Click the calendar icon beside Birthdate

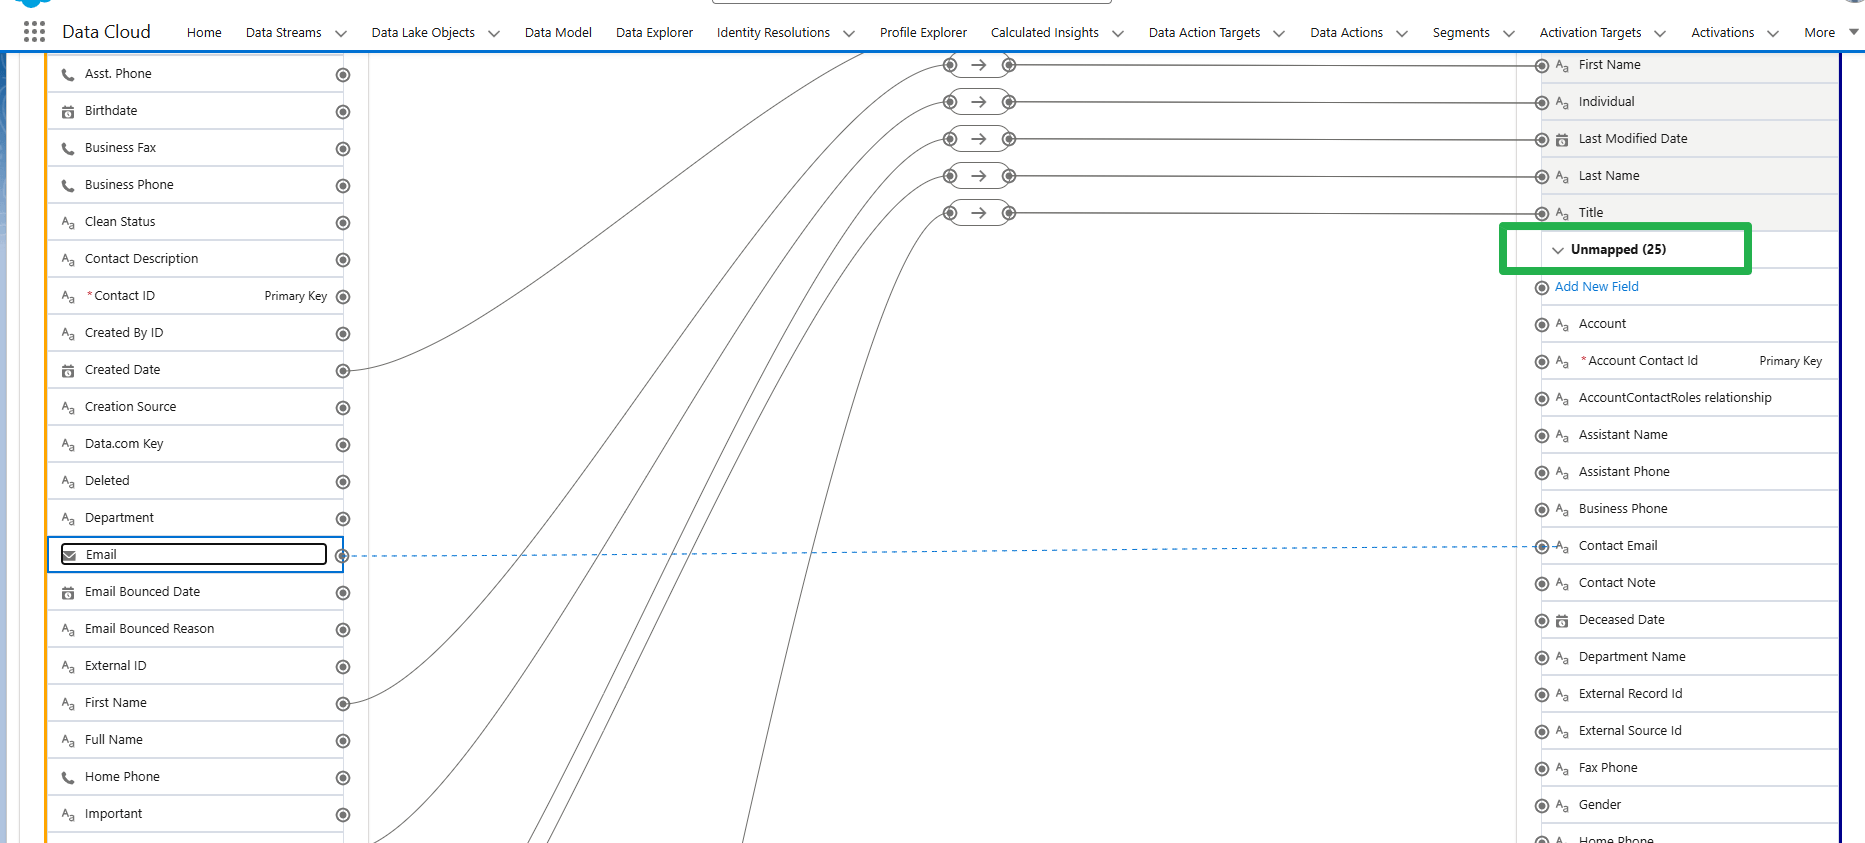click(x=68, y=111)
